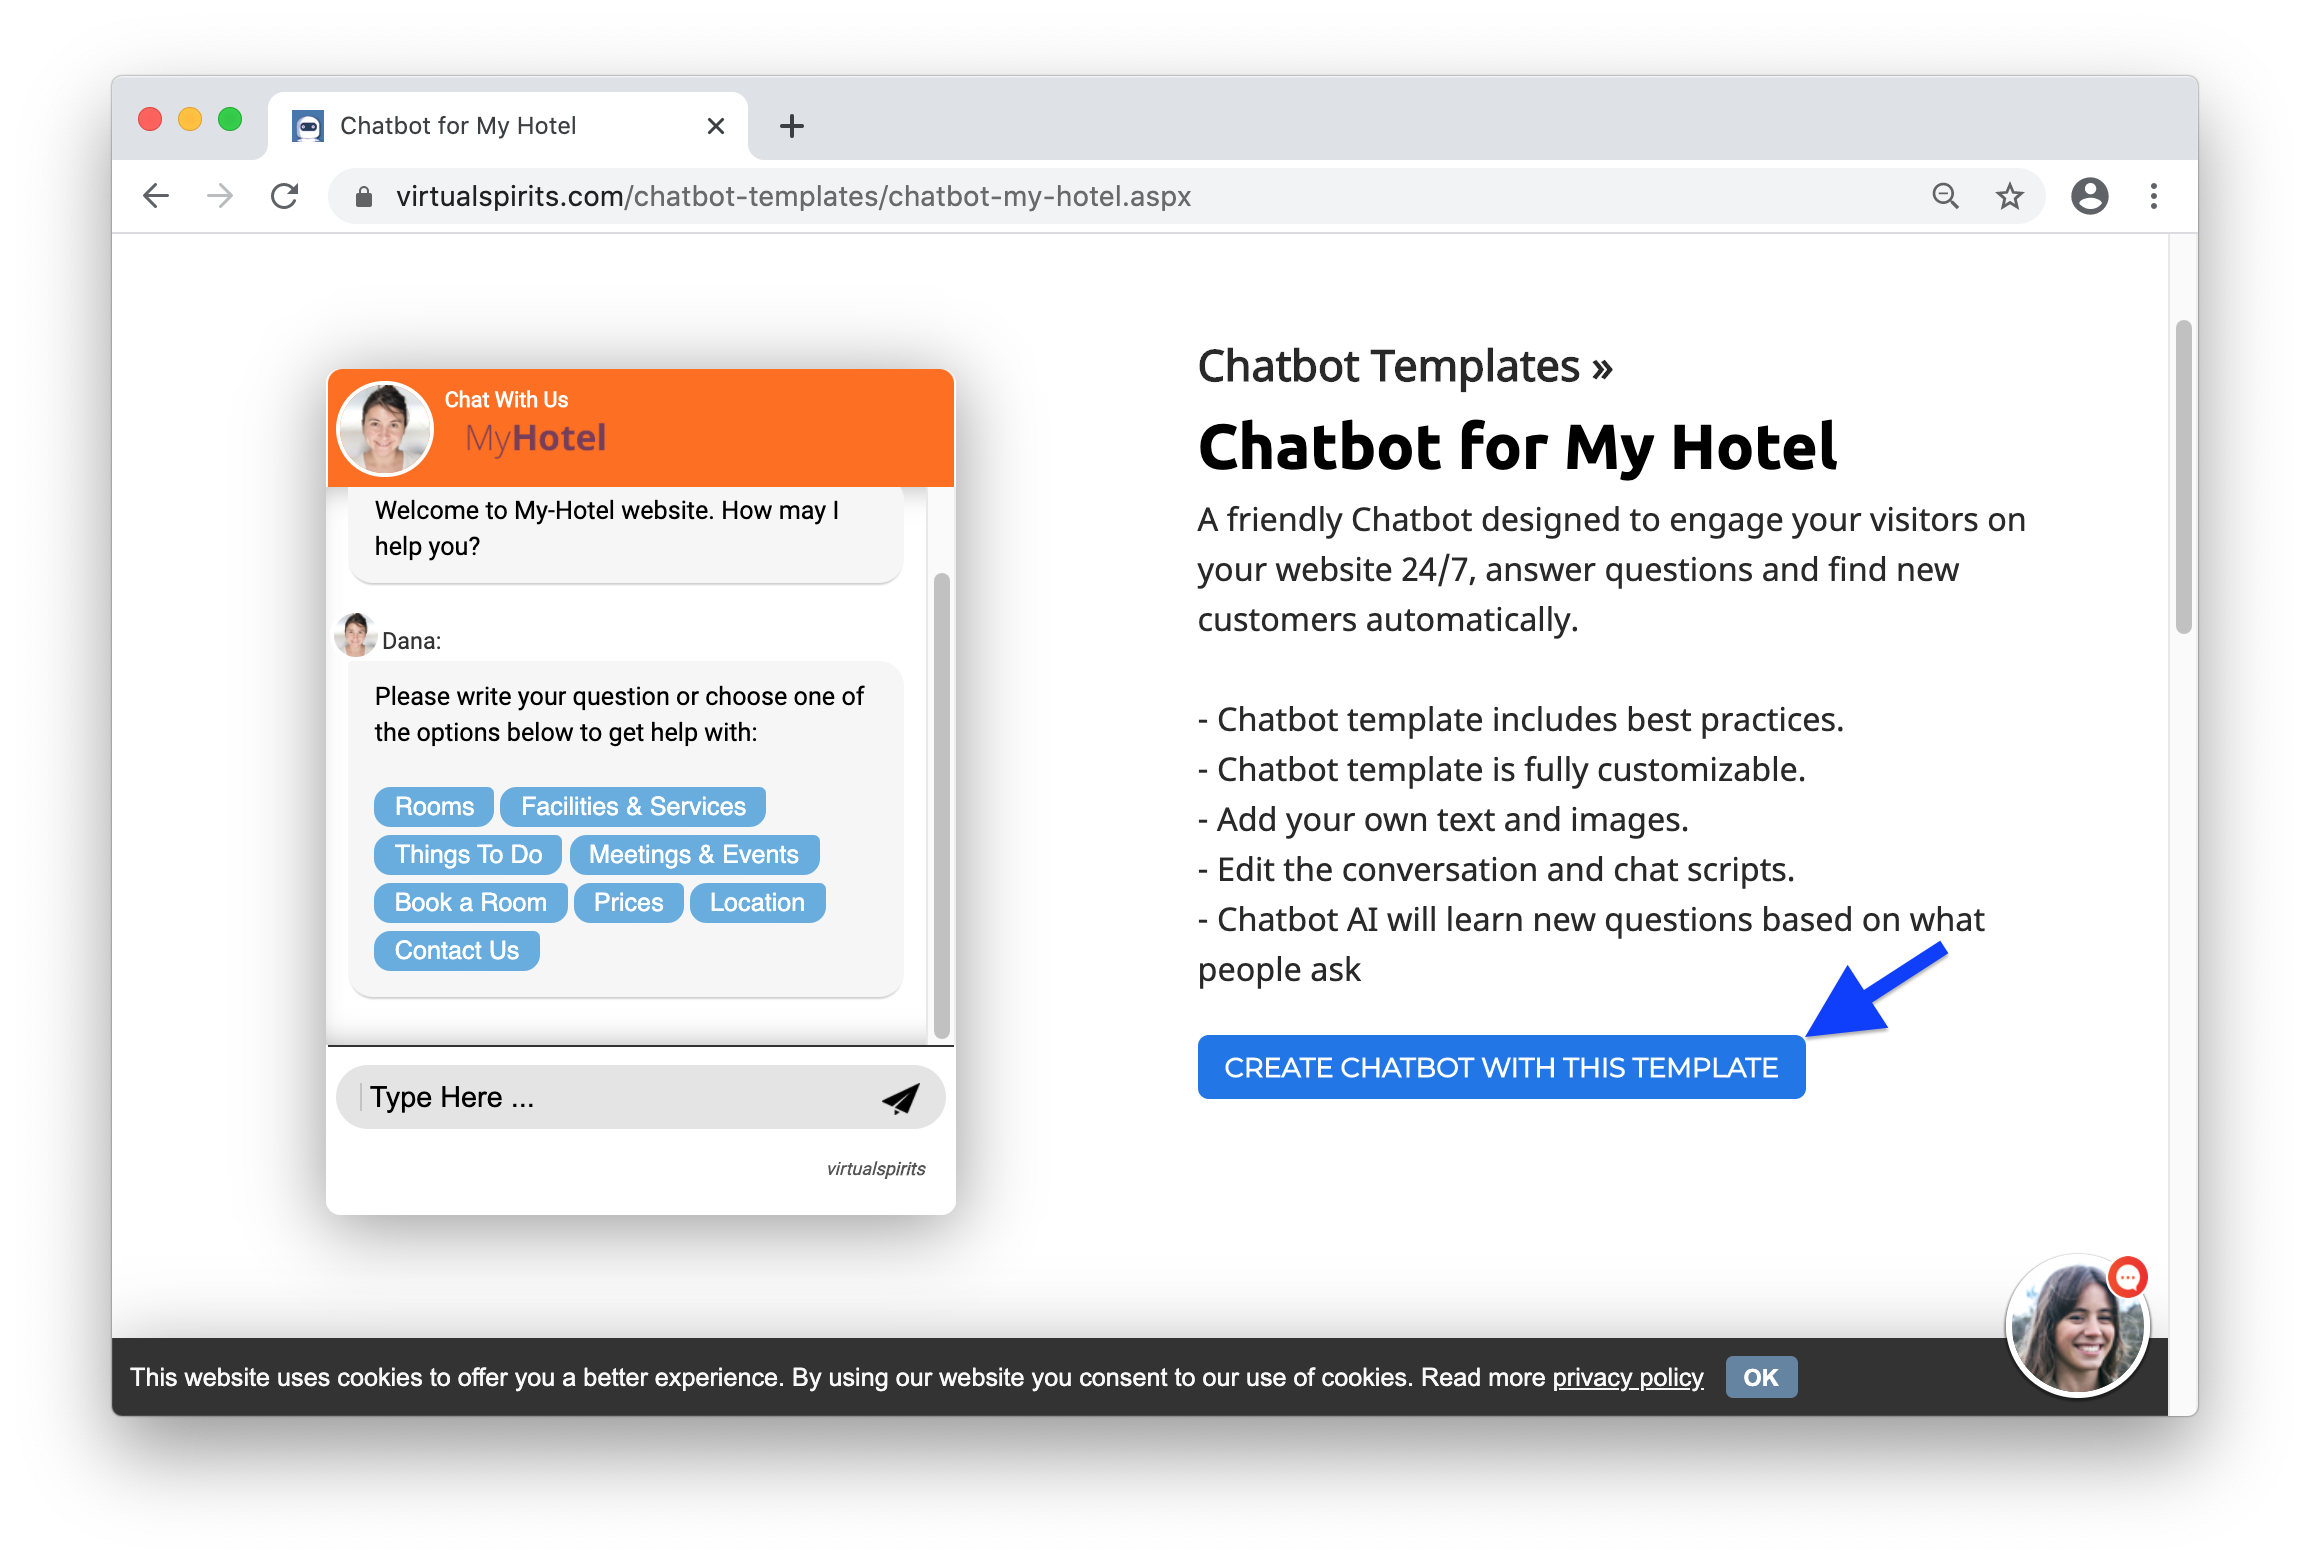2310x1564 pixels.
Task: Click the browser forward navigation arrow
Action: (216, 196)
